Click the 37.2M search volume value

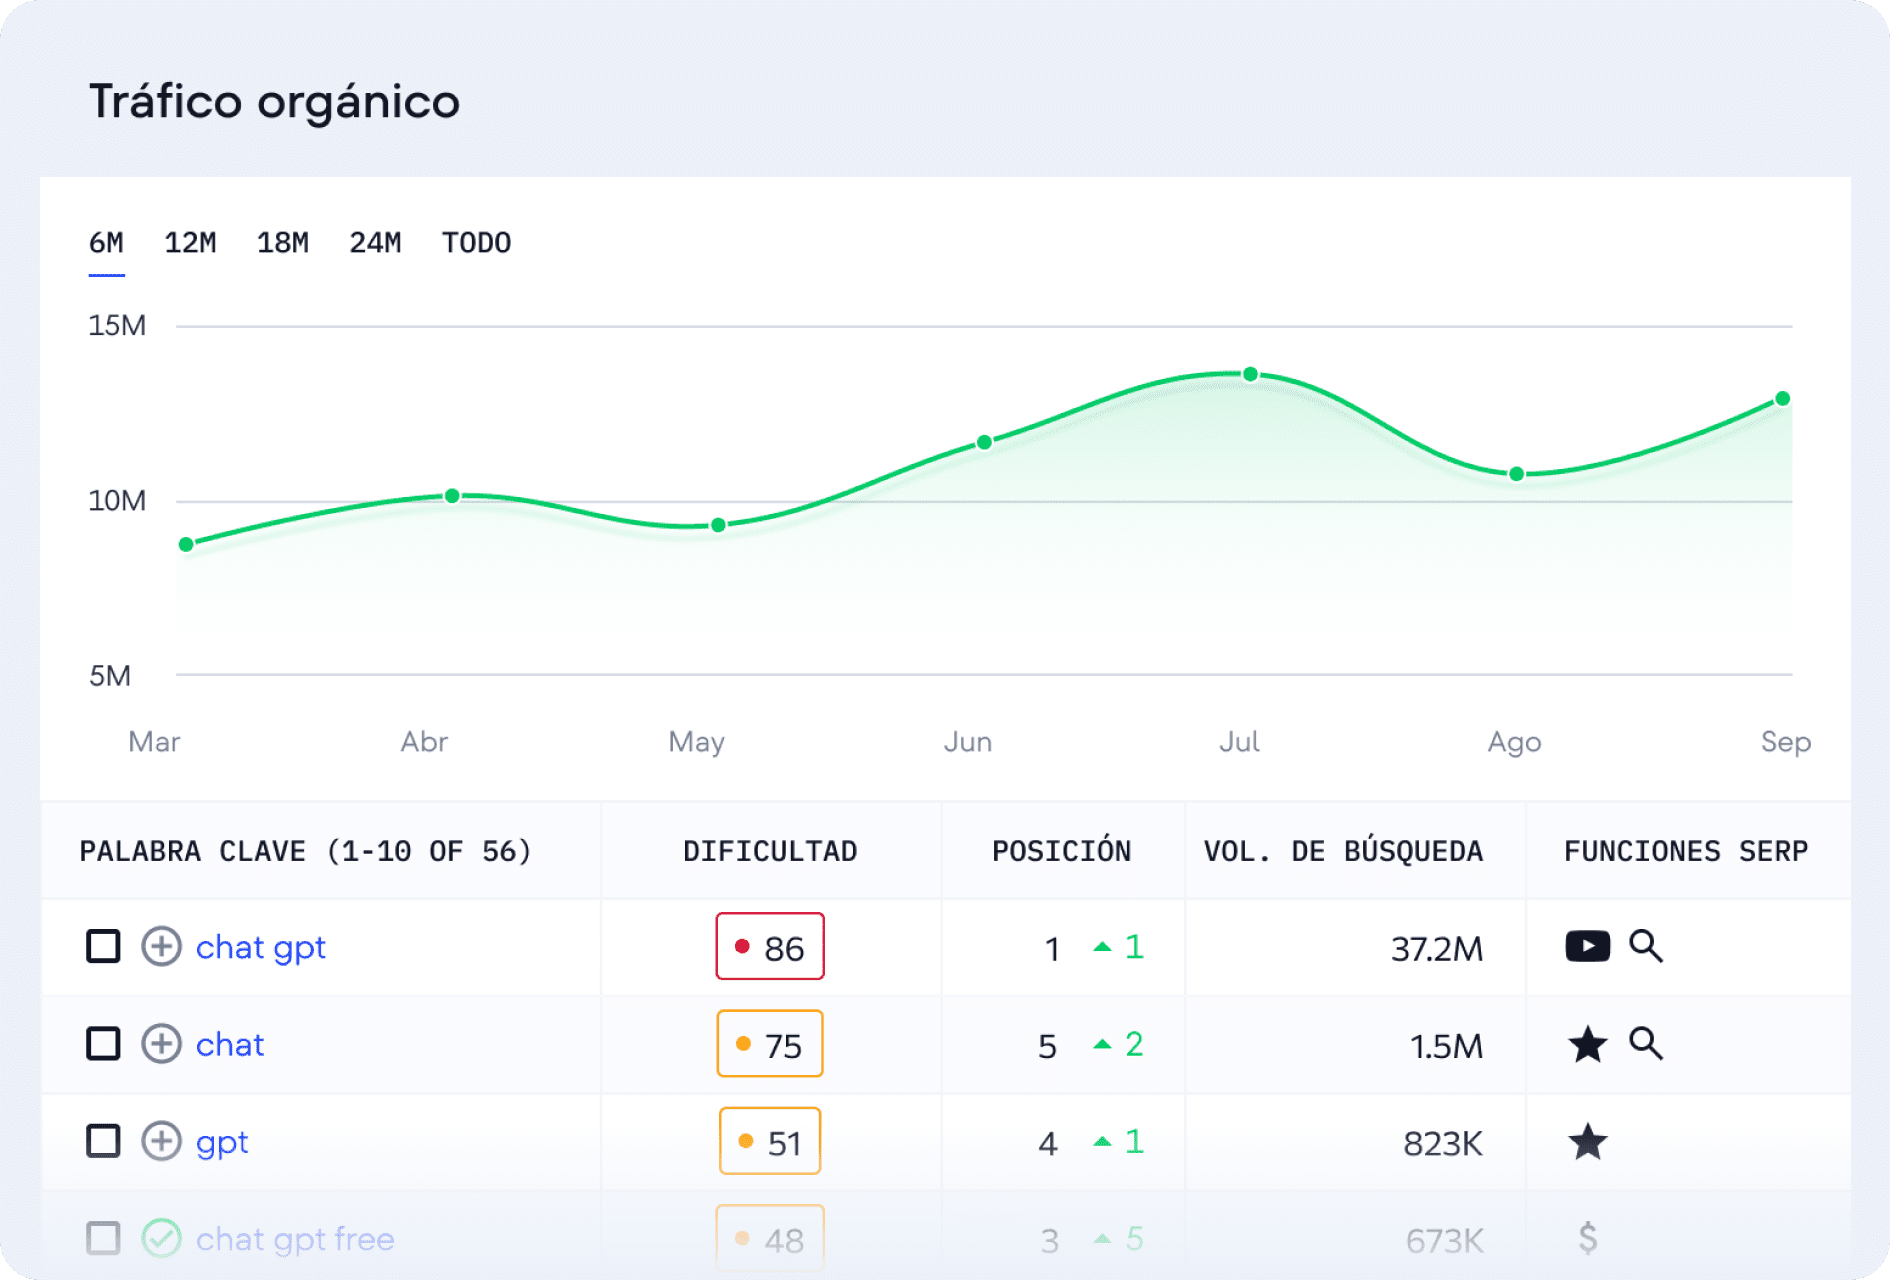click(x=1437, y=948)
